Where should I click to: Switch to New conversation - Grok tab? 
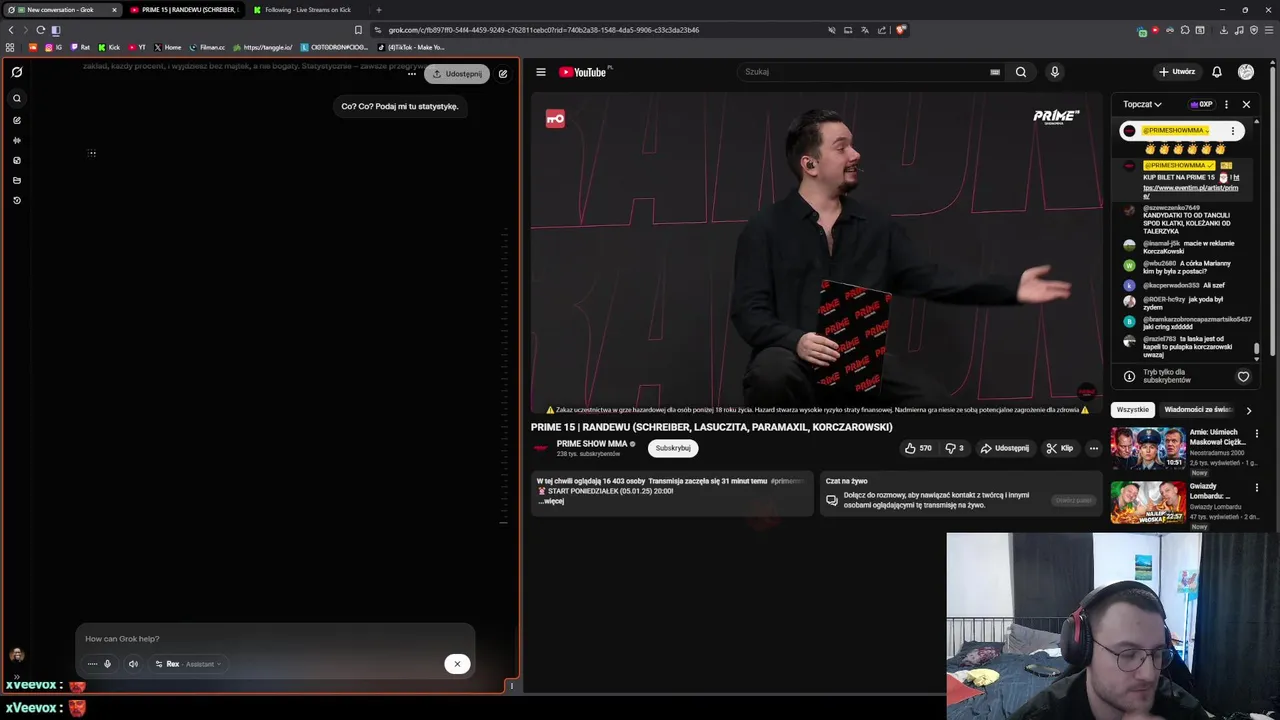coord(62,10)
